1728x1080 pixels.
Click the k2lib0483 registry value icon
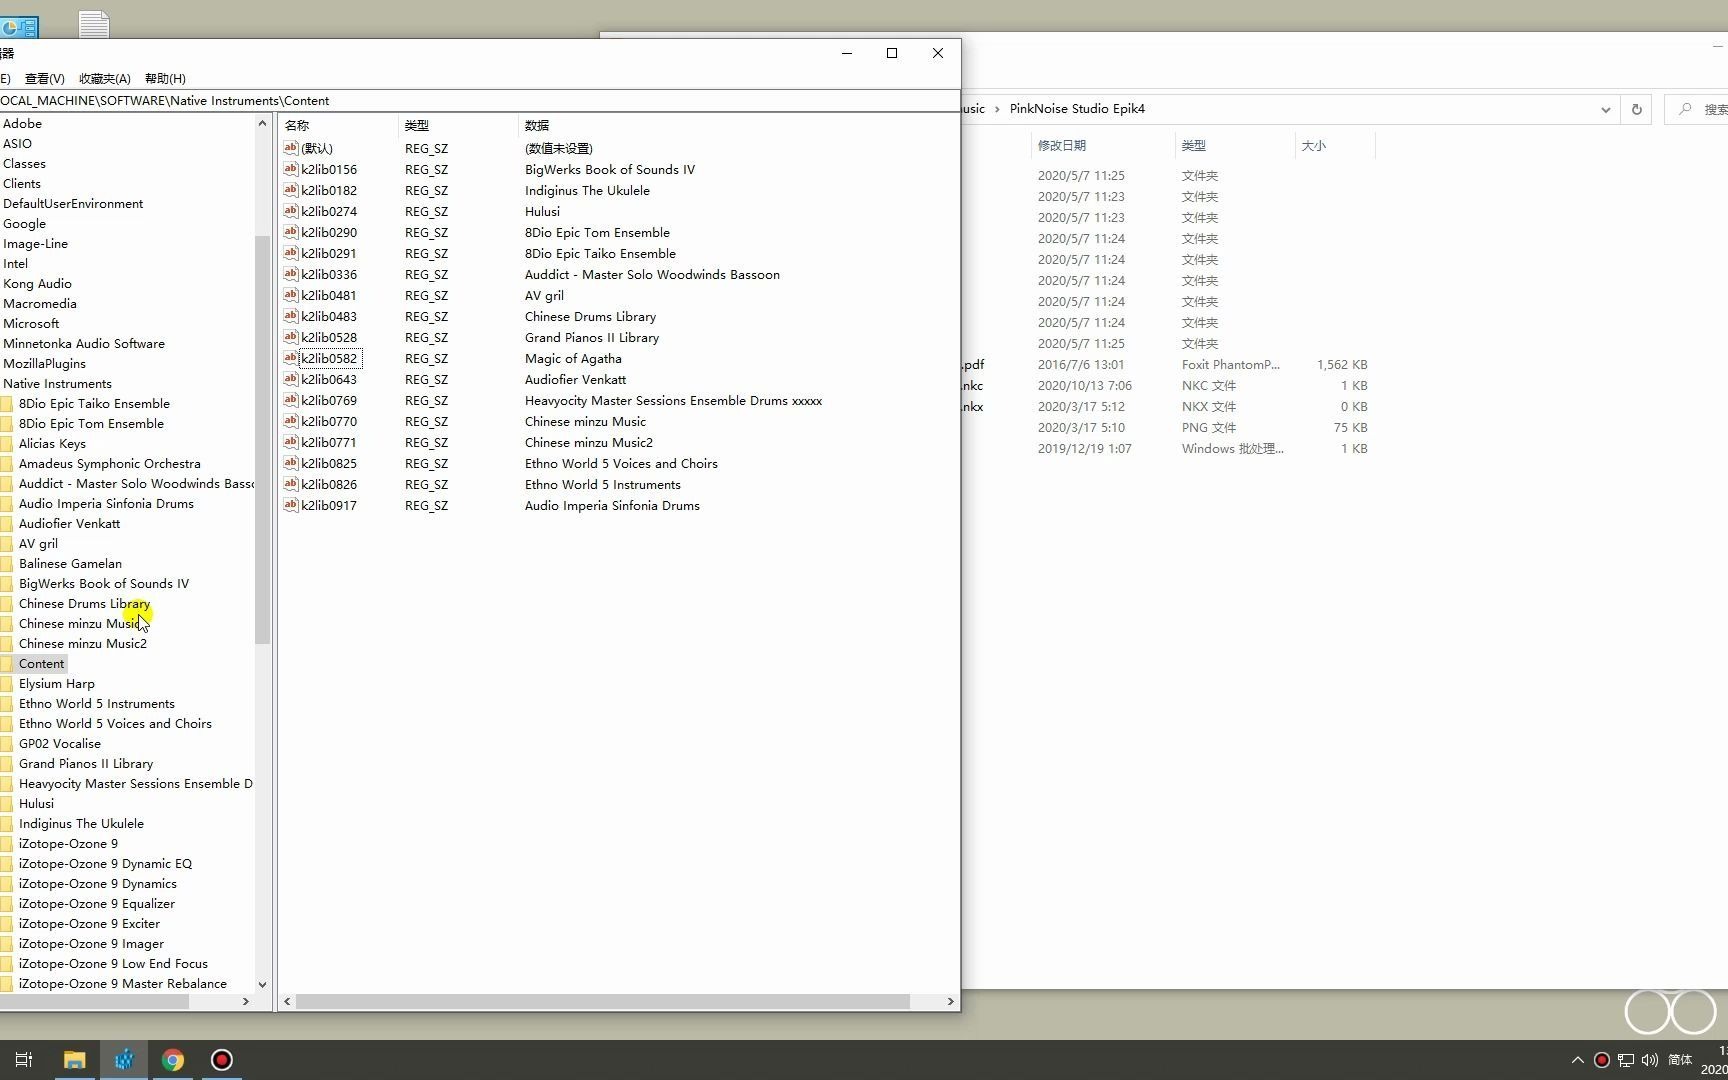click(291, 316)
